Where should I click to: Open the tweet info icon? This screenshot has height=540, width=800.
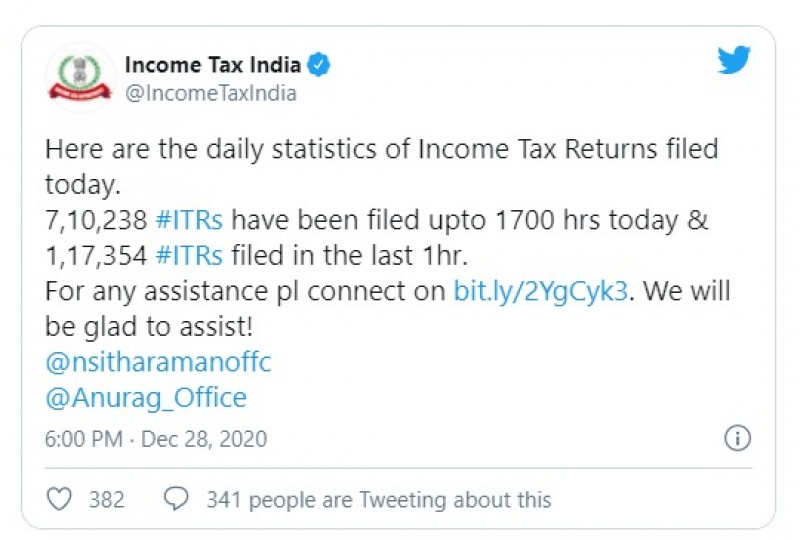click(736, 438)
